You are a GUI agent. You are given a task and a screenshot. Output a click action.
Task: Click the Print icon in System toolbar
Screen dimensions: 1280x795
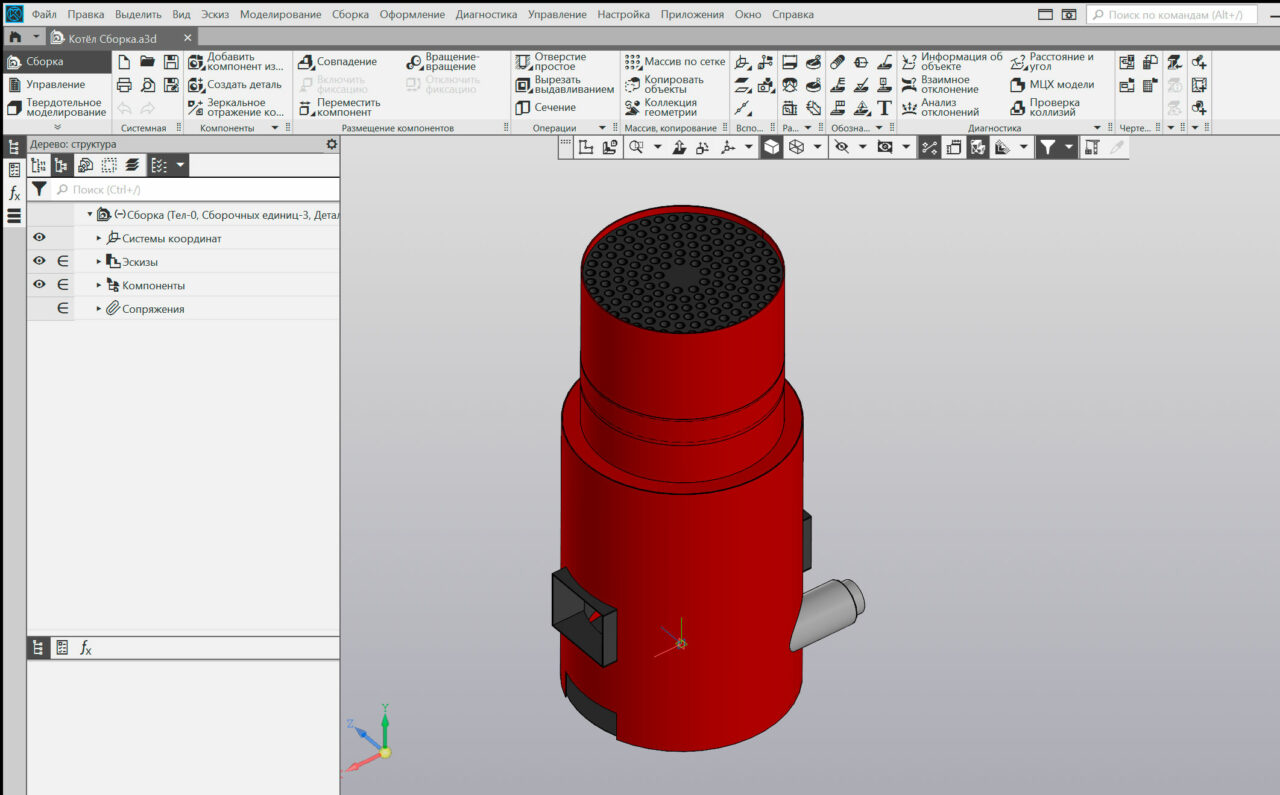(x=124, y=85)
